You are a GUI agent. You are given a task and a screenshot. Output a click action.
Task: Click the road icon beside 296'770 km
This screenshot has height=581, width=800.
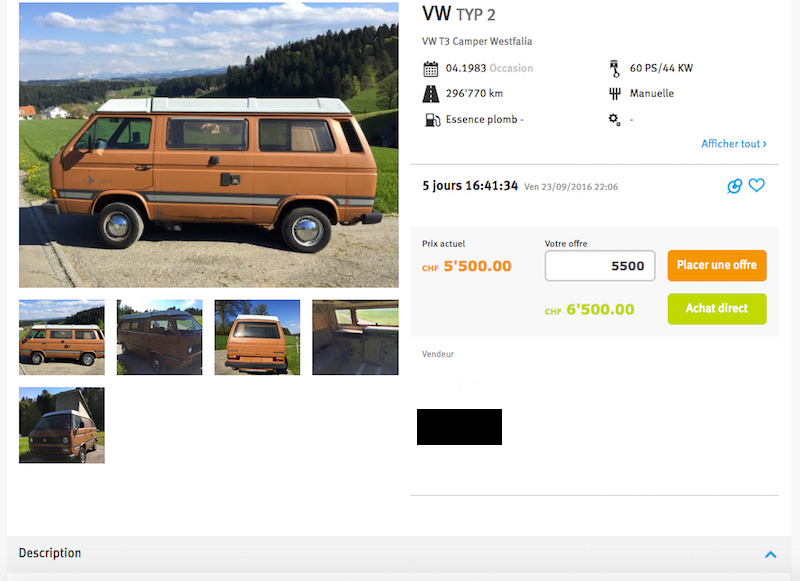(x=431, y=94)
